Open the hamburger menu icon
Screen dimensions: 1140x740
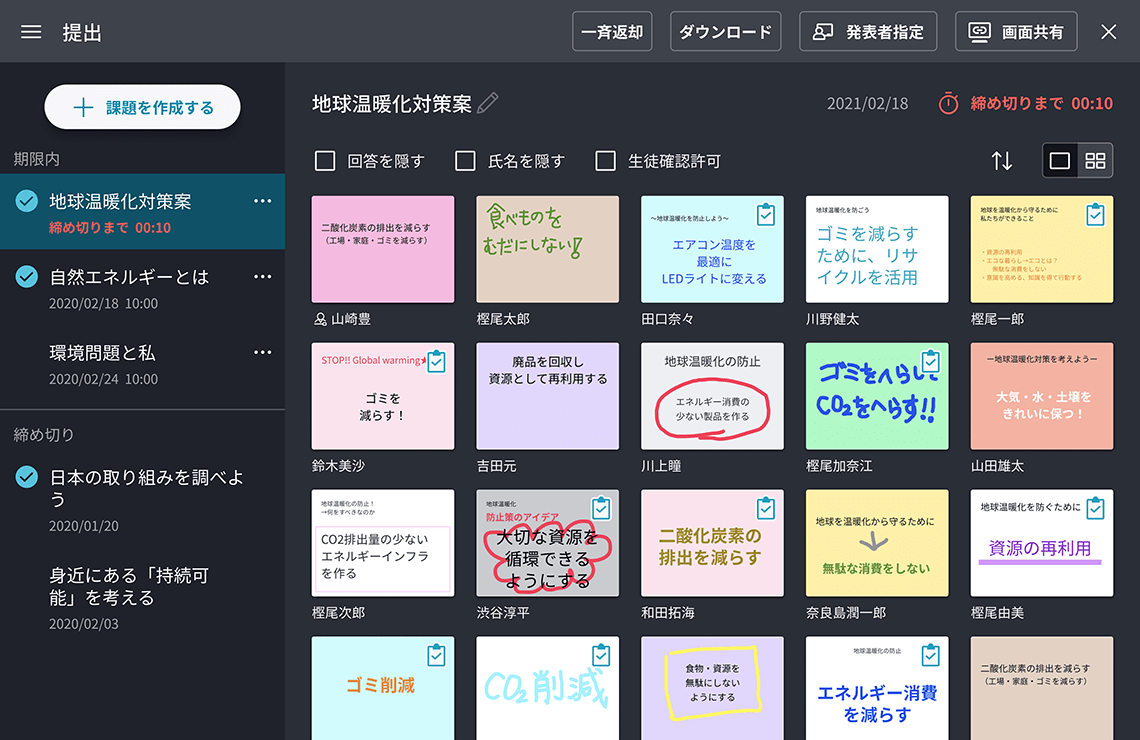click(x=31, y=32)
